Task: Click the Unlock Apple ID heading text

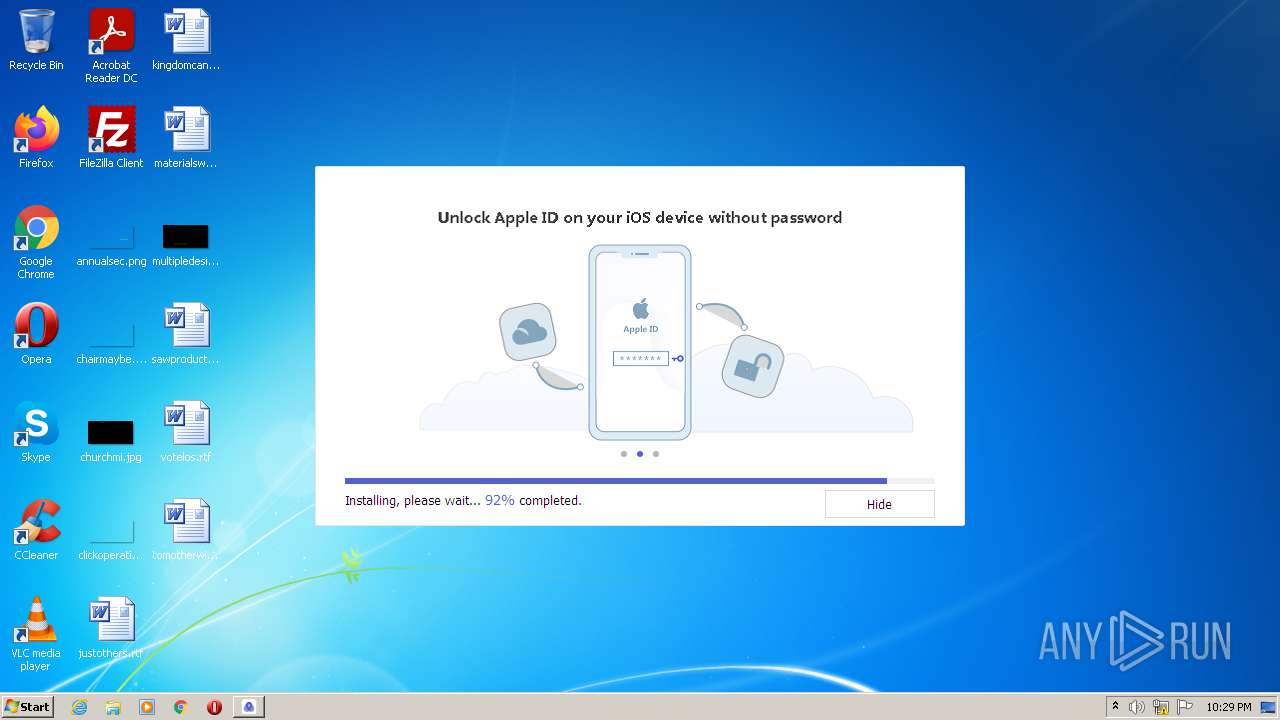Action: (x=640, y=217)
